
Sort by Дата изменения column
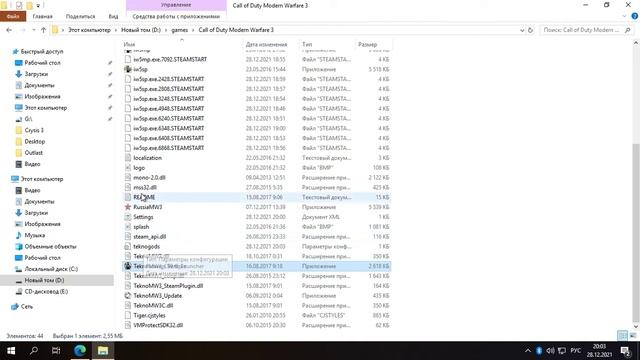tap(266, 44)
